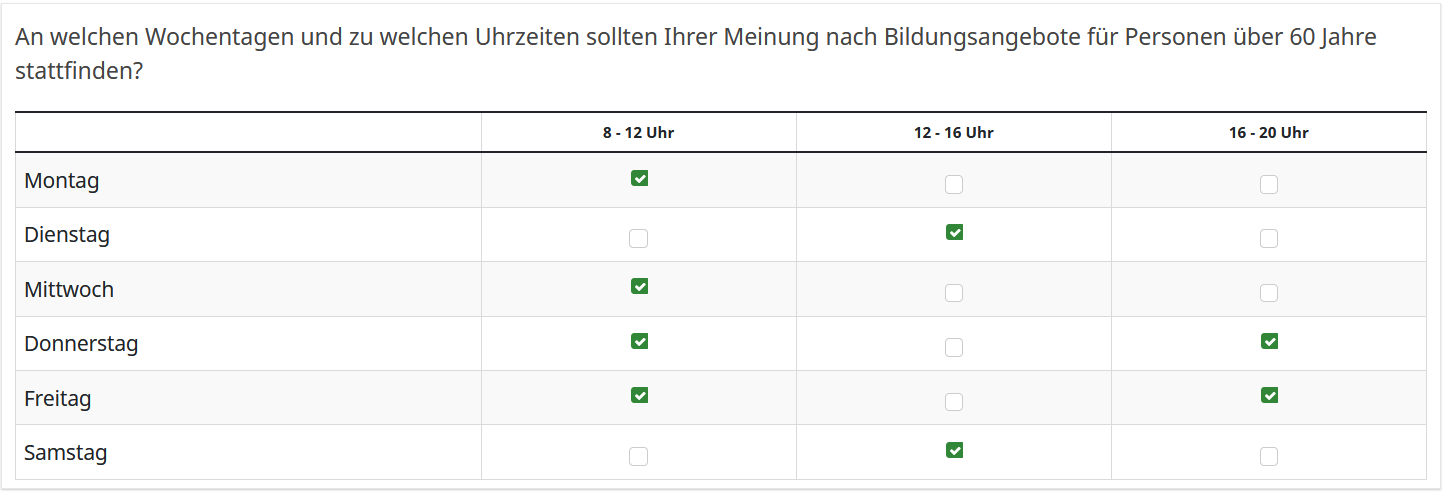This screenshot has height=492, width=1449.
Task: Enable Montag 16 - 20 Uhr option
Action: pos(1269,184)
